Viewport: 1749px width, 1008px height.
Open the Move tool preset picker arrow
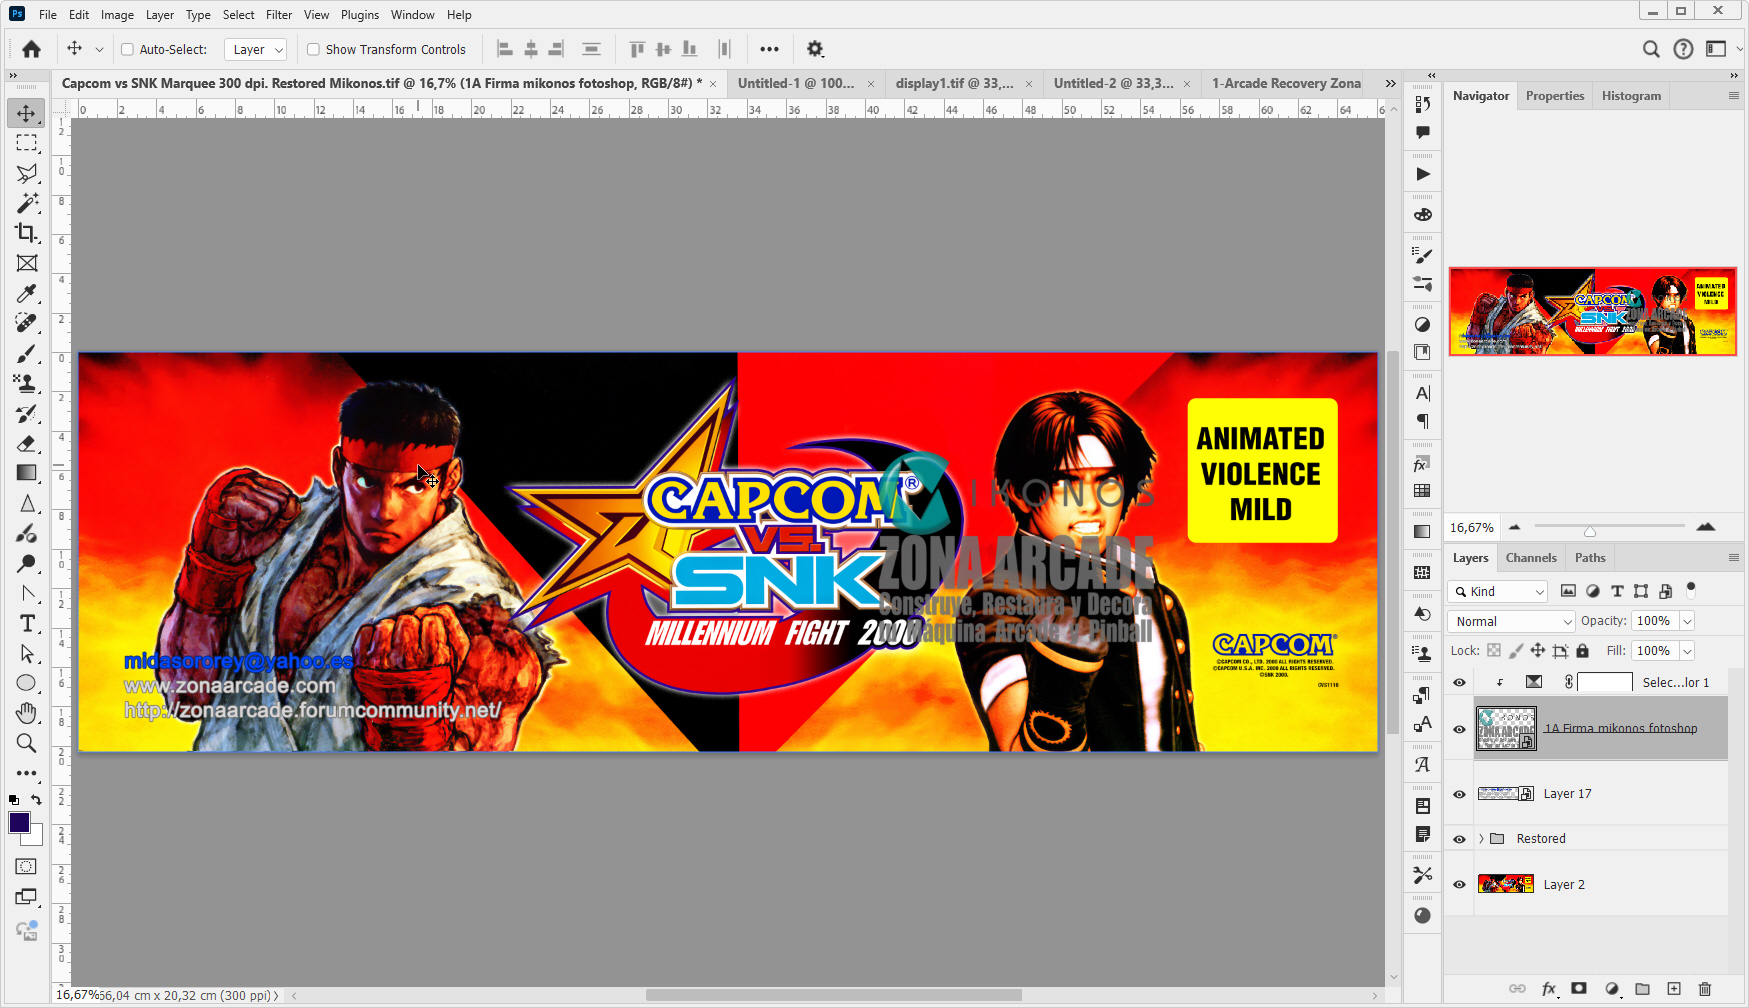point(99,49)
